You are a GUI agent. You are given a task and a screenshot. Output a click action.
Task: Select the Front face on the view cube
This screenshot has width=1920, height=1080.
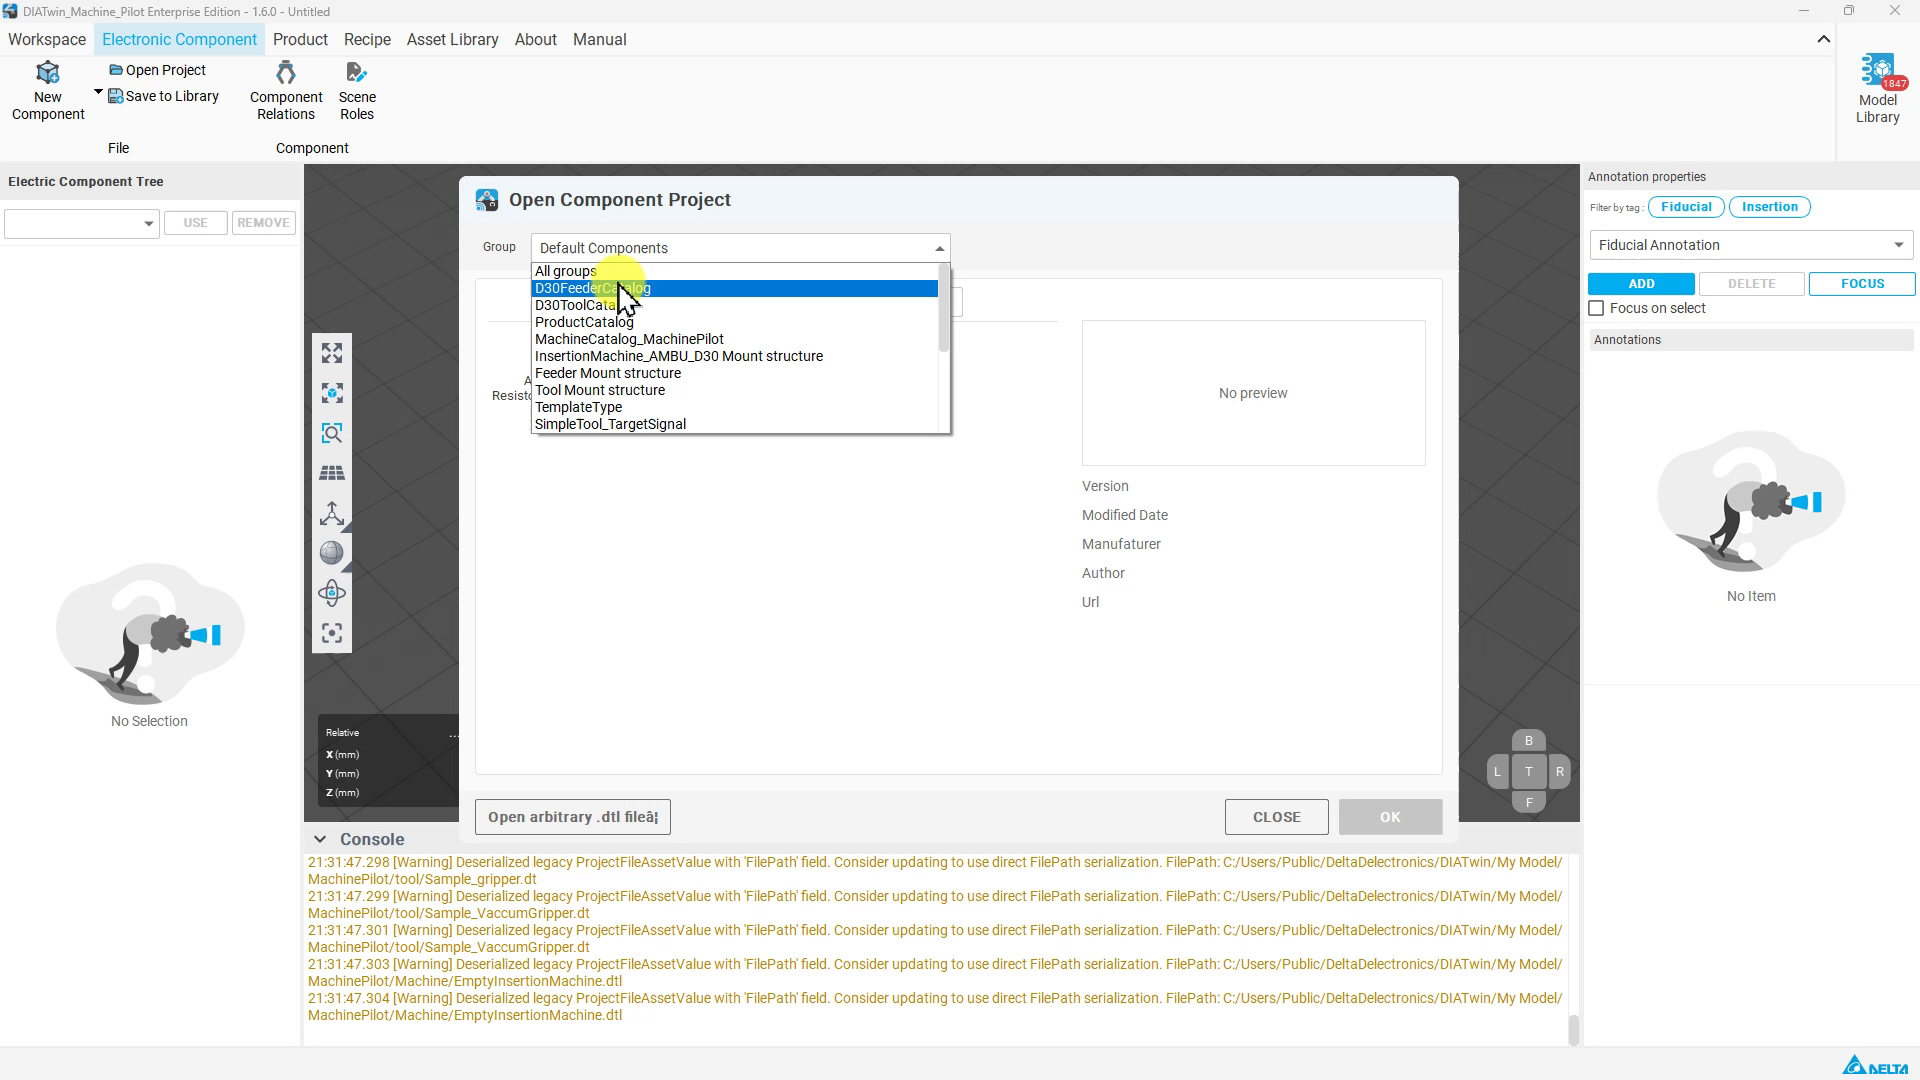tap(1528, 802)
